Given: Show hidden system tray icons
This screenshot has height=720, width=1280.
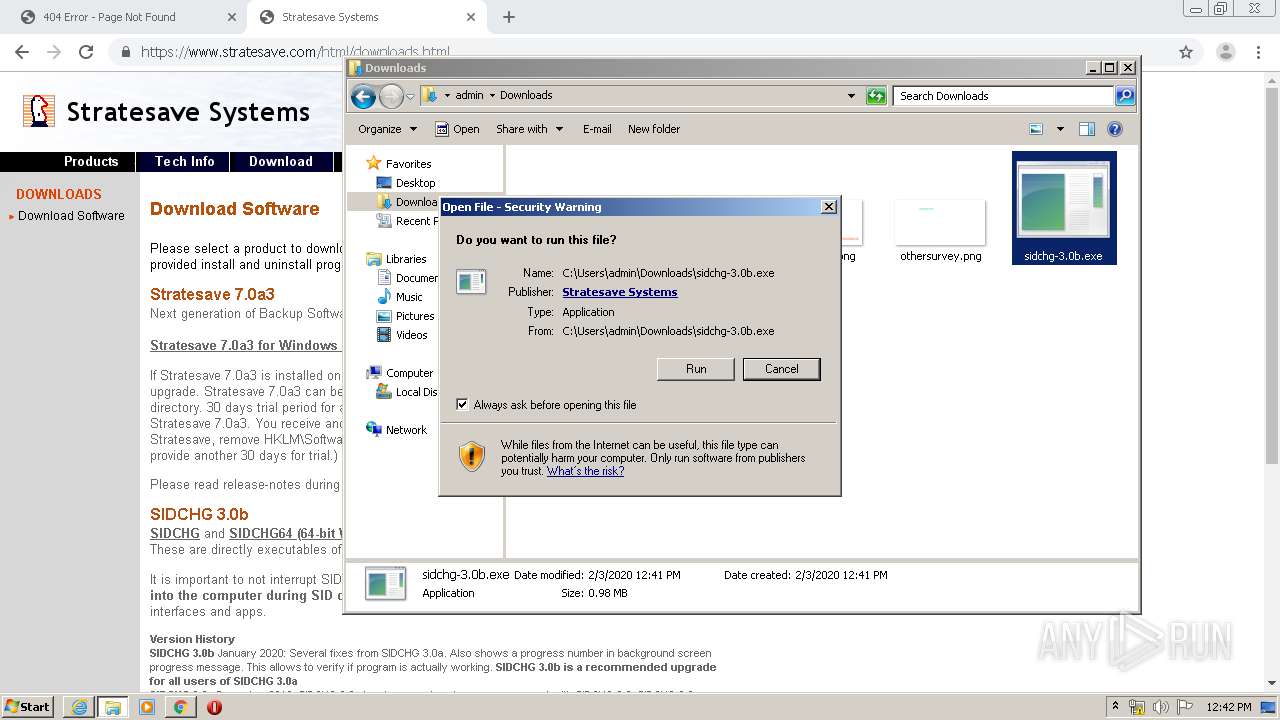Looking at the screenshot, I should click(x=1115, y=707).
